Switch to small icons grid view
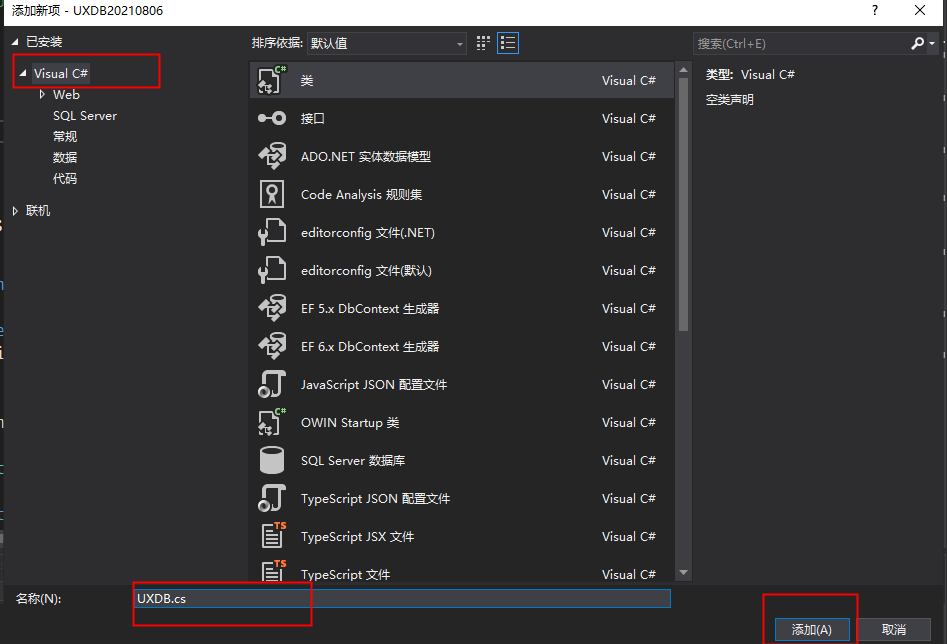 [484, 43]
